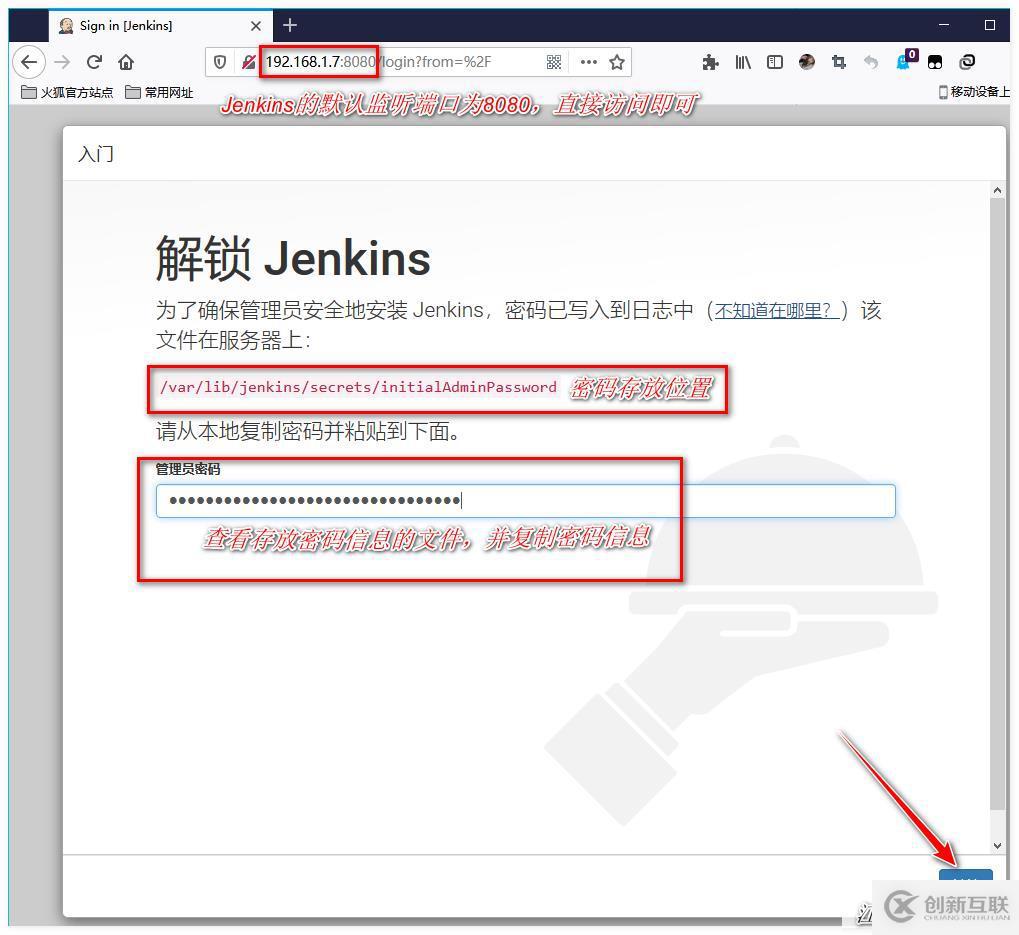Image resolution: width=1019 pixels, height=935 pixels.
Task: Reload the Jenkins sign-in page
Action: pyautogui.click(x=94, y=62)
